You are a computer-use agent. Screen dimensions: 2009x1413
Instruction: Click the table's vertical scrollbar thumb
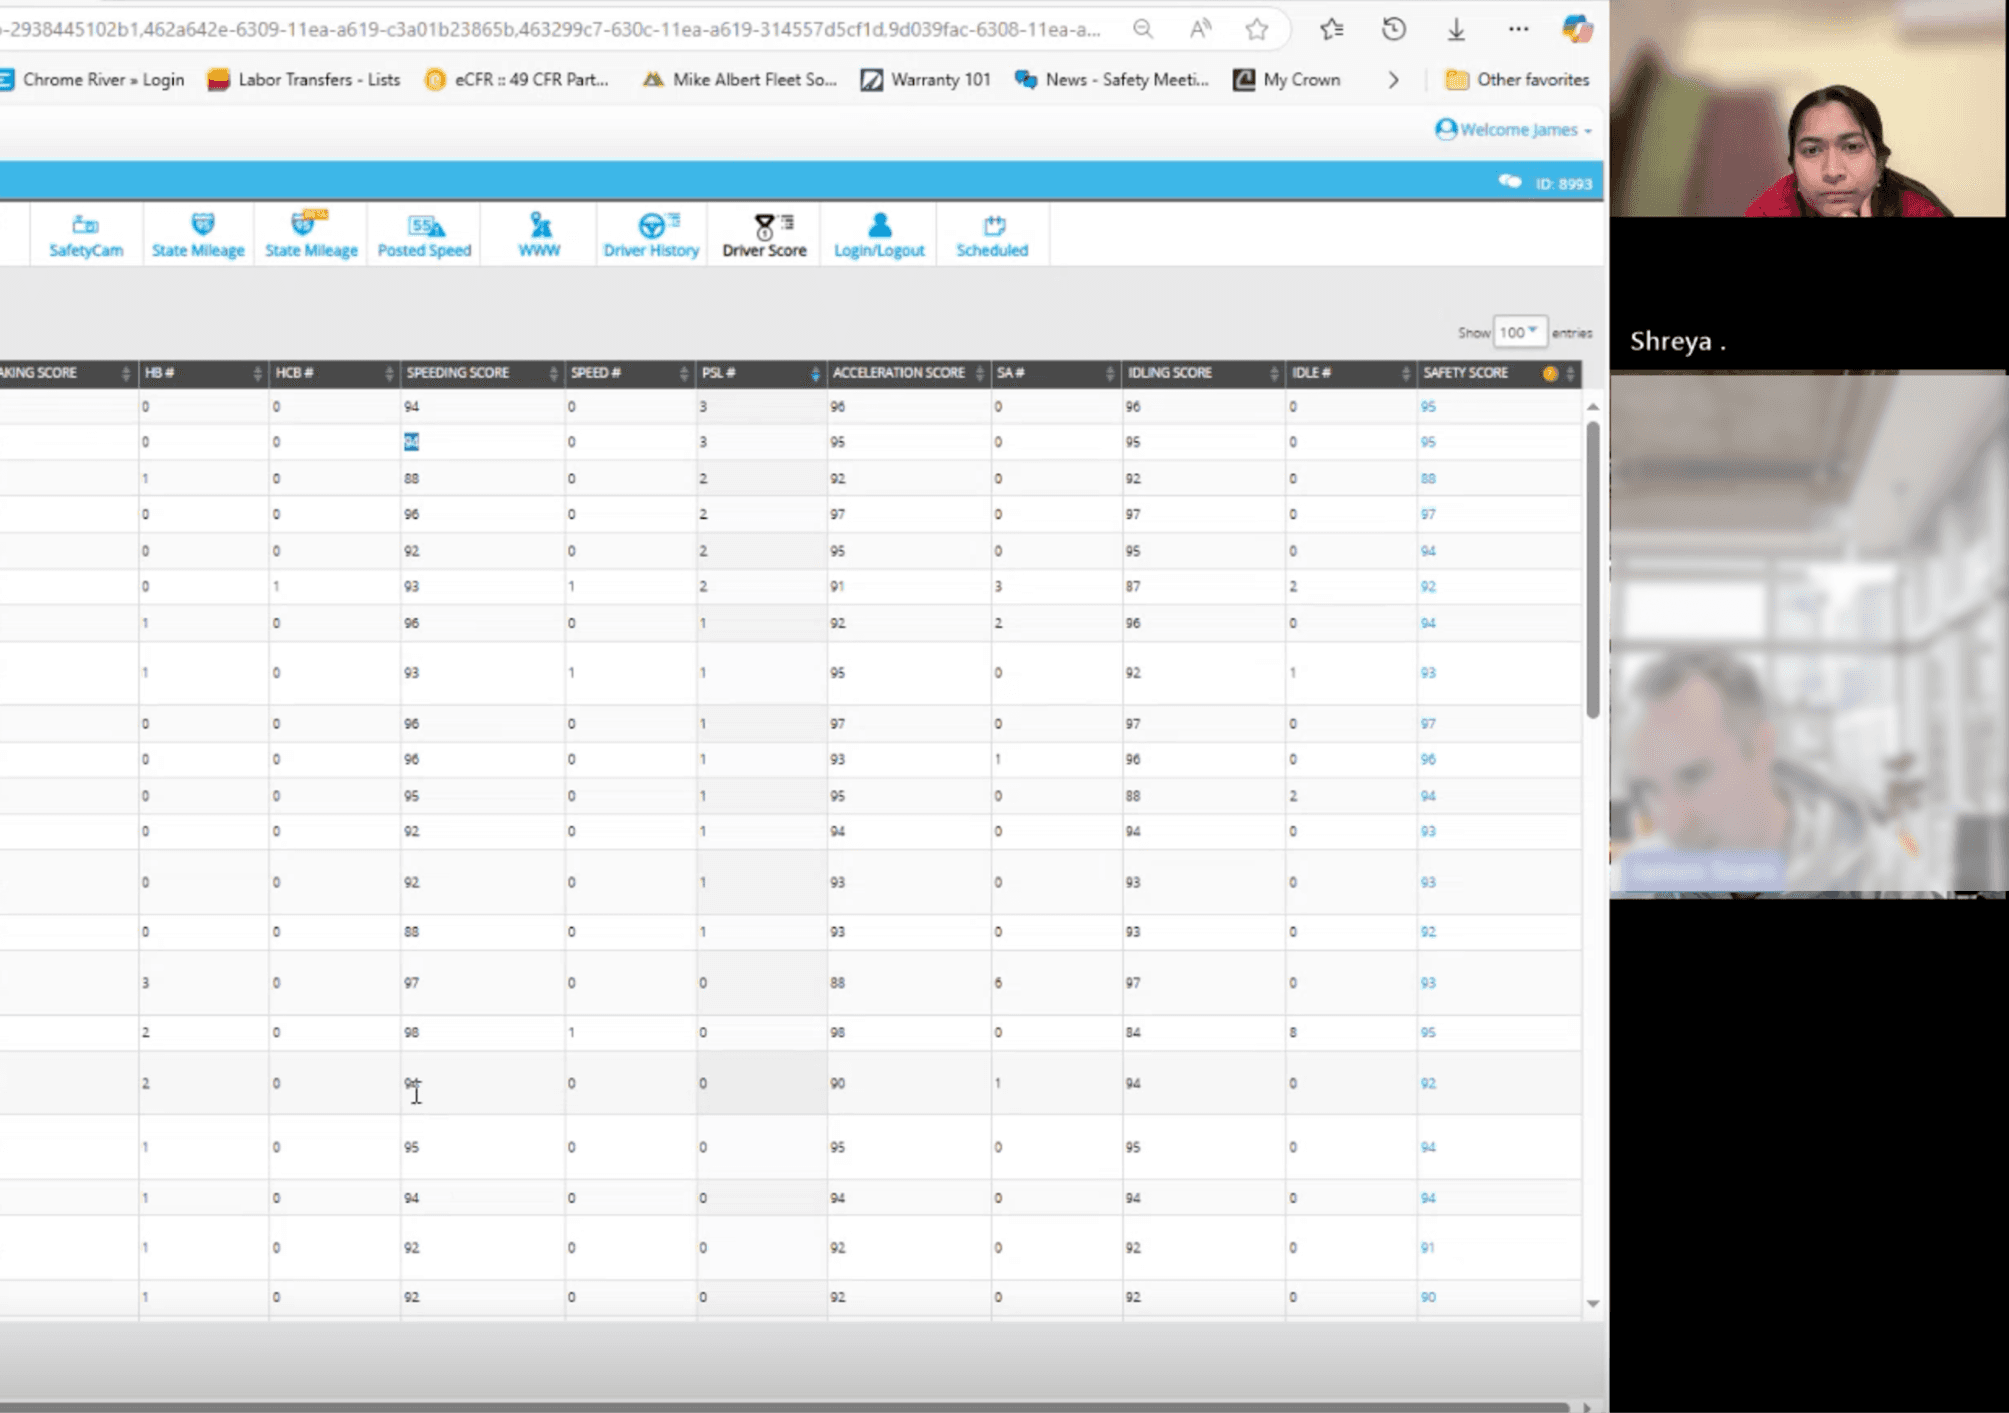pos(1592,570)
